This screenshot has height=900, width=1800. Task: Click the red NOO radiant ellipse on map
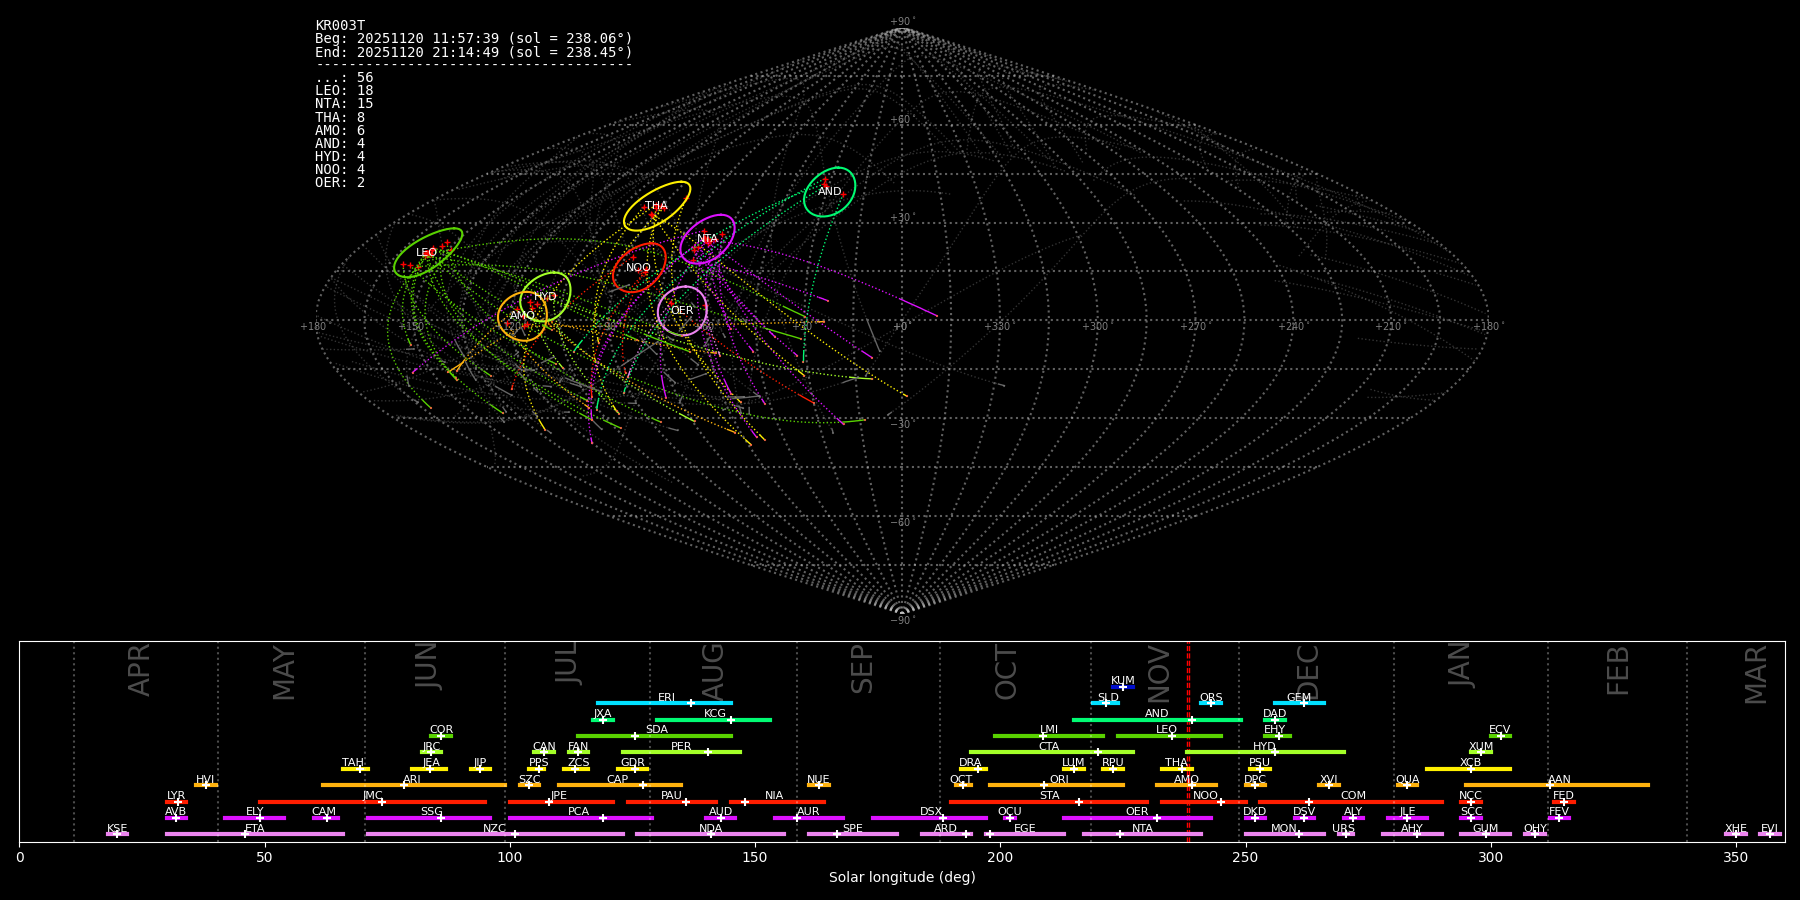639,268
